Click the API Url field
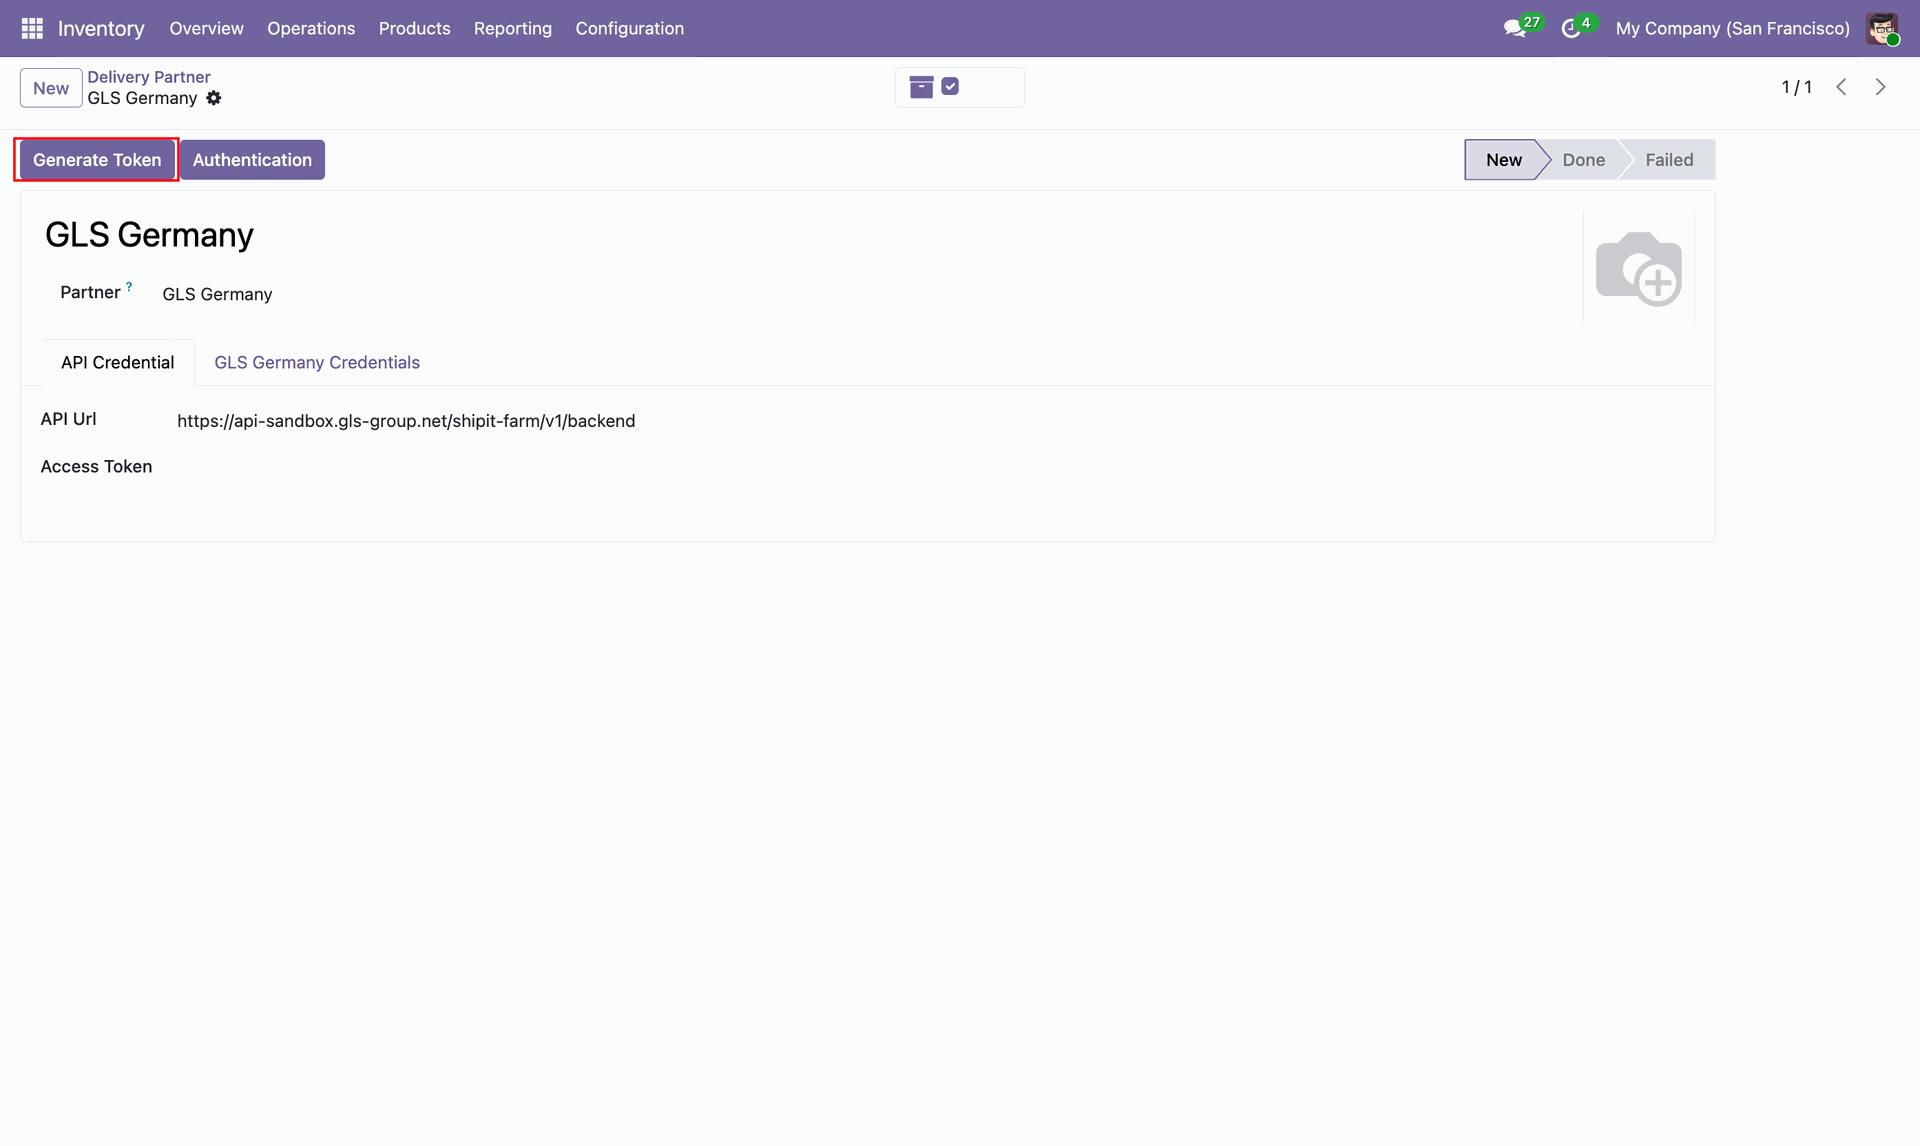The image size is (1920, 1146). 406,421
